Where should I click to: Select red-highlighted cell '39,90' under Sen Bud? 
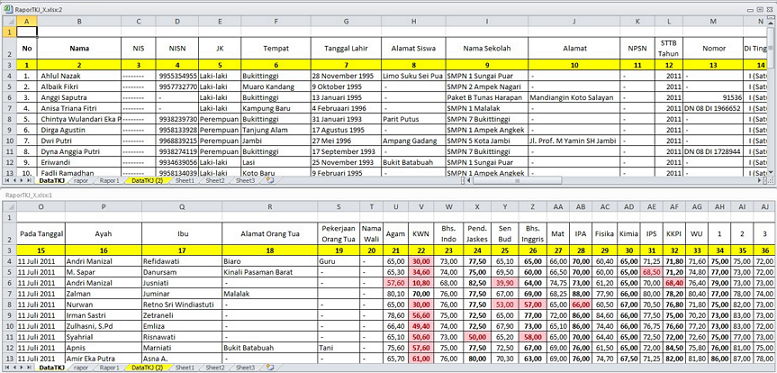coord(504,282)
